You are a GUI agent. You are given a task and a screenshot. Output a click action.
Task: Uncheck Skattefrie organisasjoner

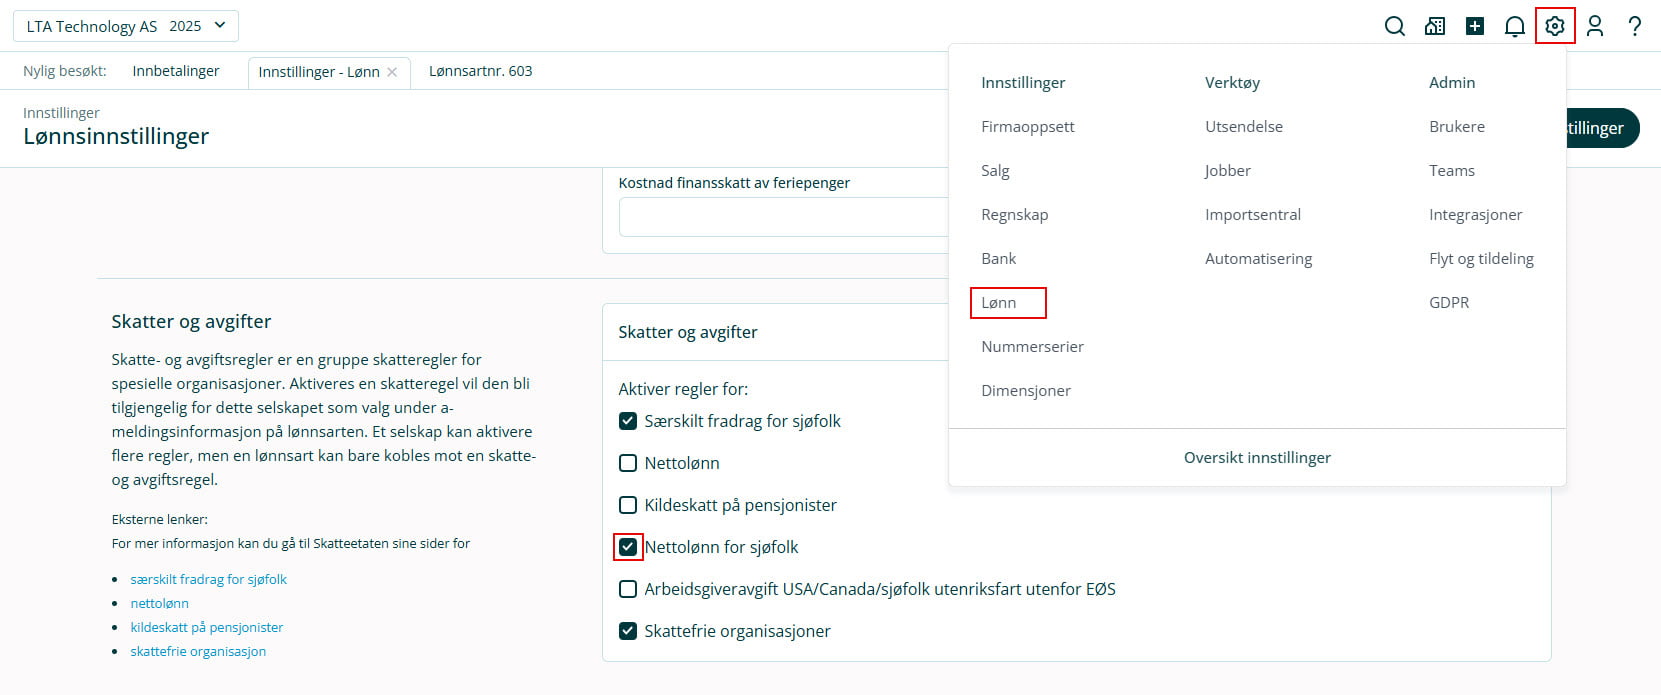click(628, 631)
